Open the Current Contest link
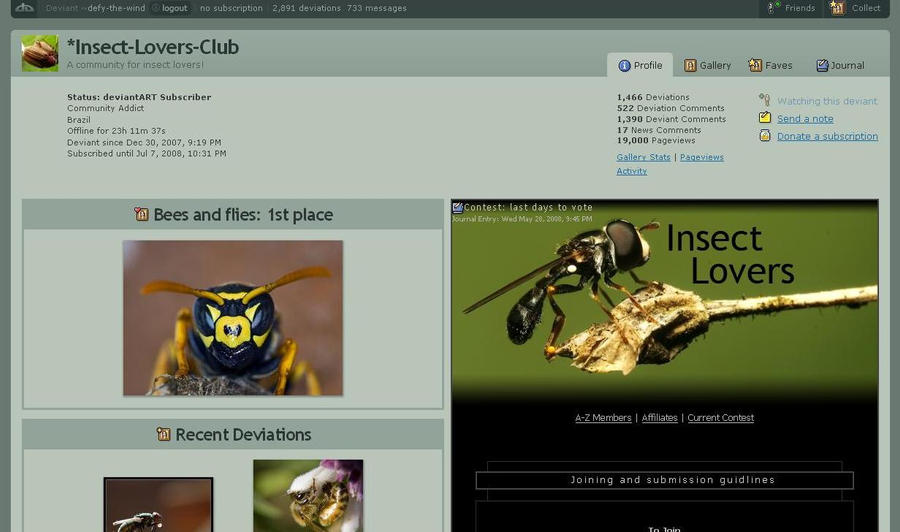Image resolution: width=900 pixels, height=532 pixels. pyautogui.click(x=721, y=418)
